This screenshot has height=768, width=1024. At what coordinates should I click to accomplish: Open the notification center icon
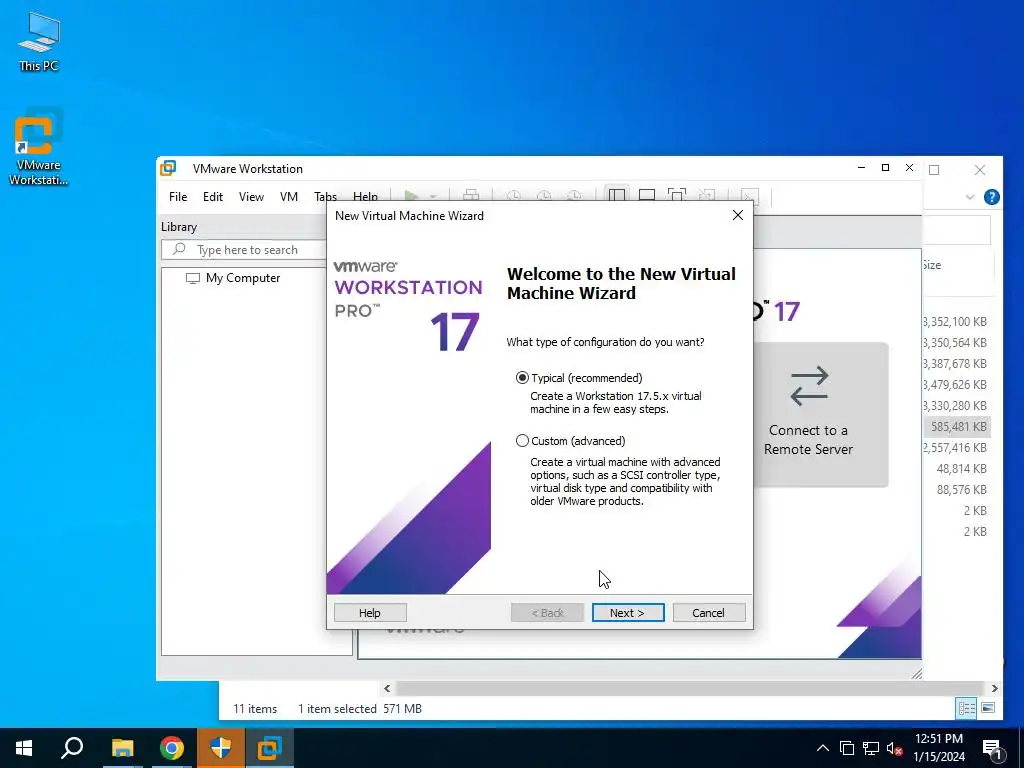coord(992,749)
